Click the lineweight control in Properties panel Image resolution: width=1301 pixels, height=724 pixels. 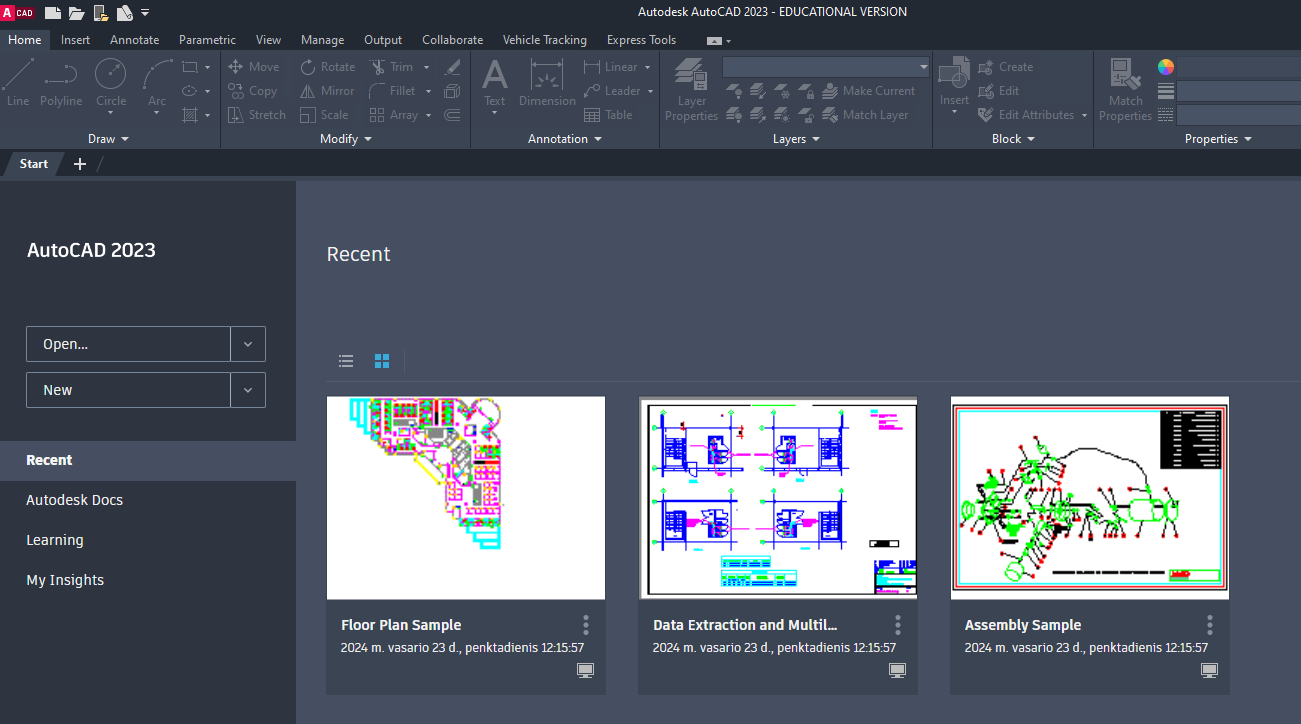[1166, 91]
